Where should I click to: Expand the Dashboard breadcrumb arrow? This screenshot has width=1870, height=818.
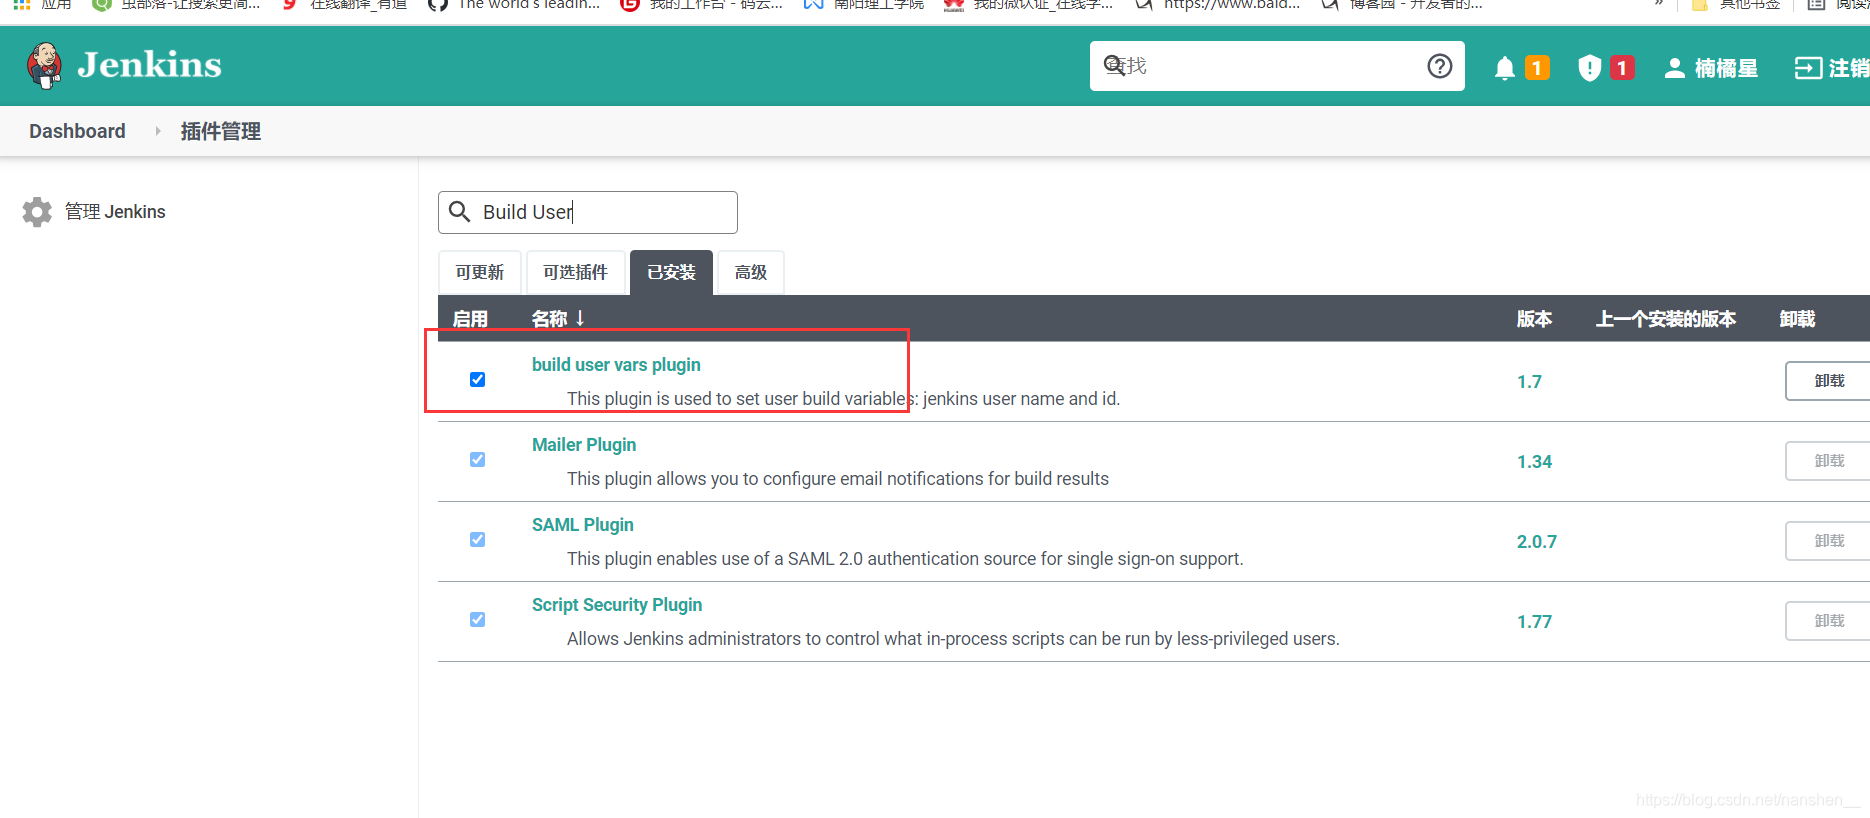[x=157, y=131]
